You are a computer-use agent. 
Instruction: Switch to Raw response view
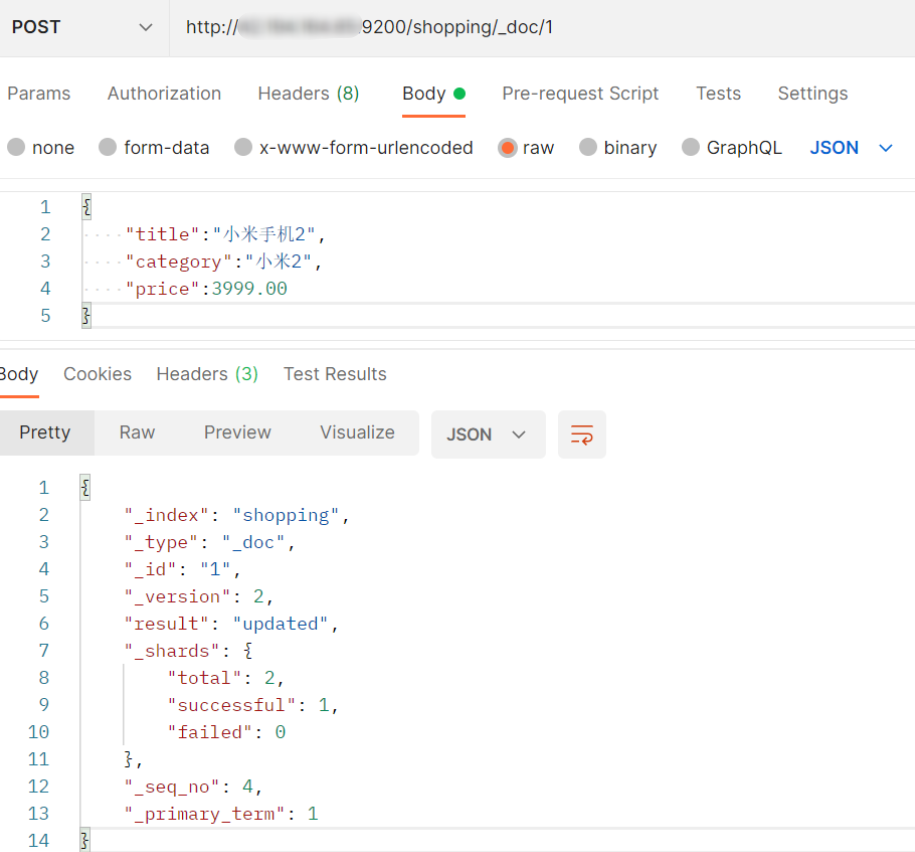pos(137,433)
